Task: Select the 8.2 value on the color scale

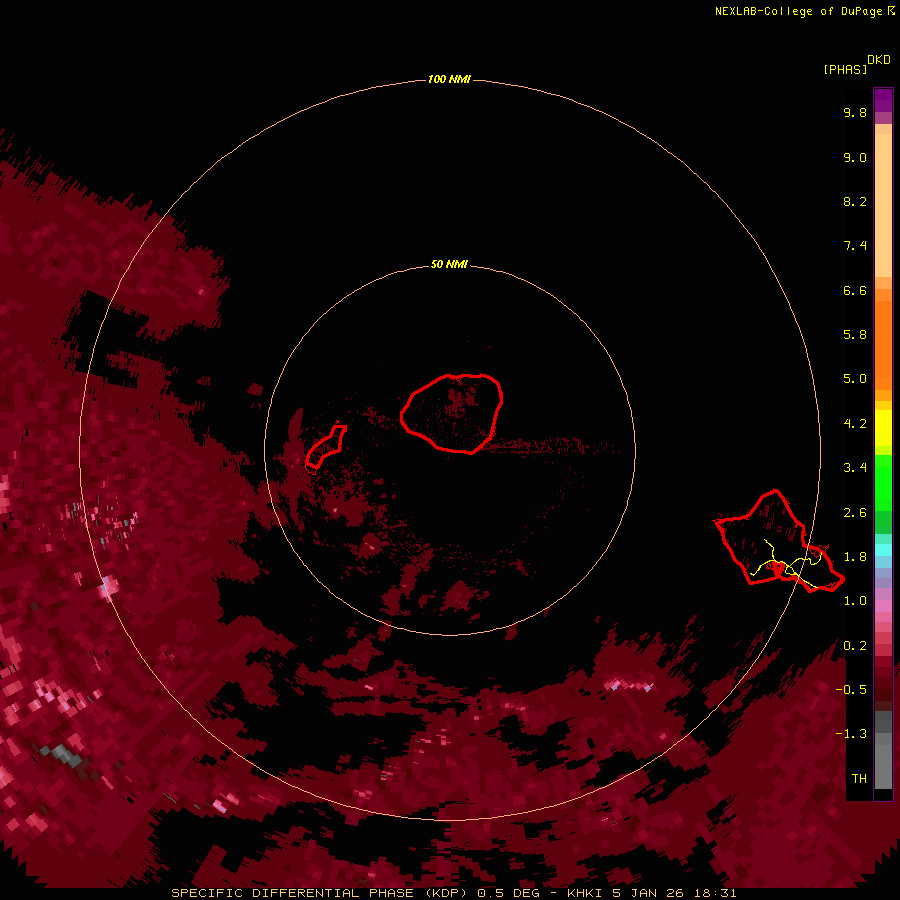Action: (855, 201)
